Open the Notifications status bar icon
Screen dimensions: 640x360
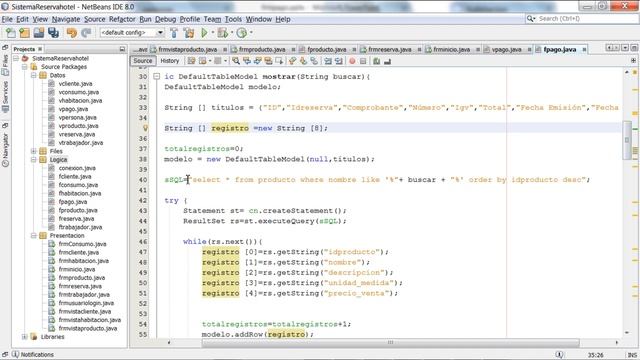tap(15, 354)
